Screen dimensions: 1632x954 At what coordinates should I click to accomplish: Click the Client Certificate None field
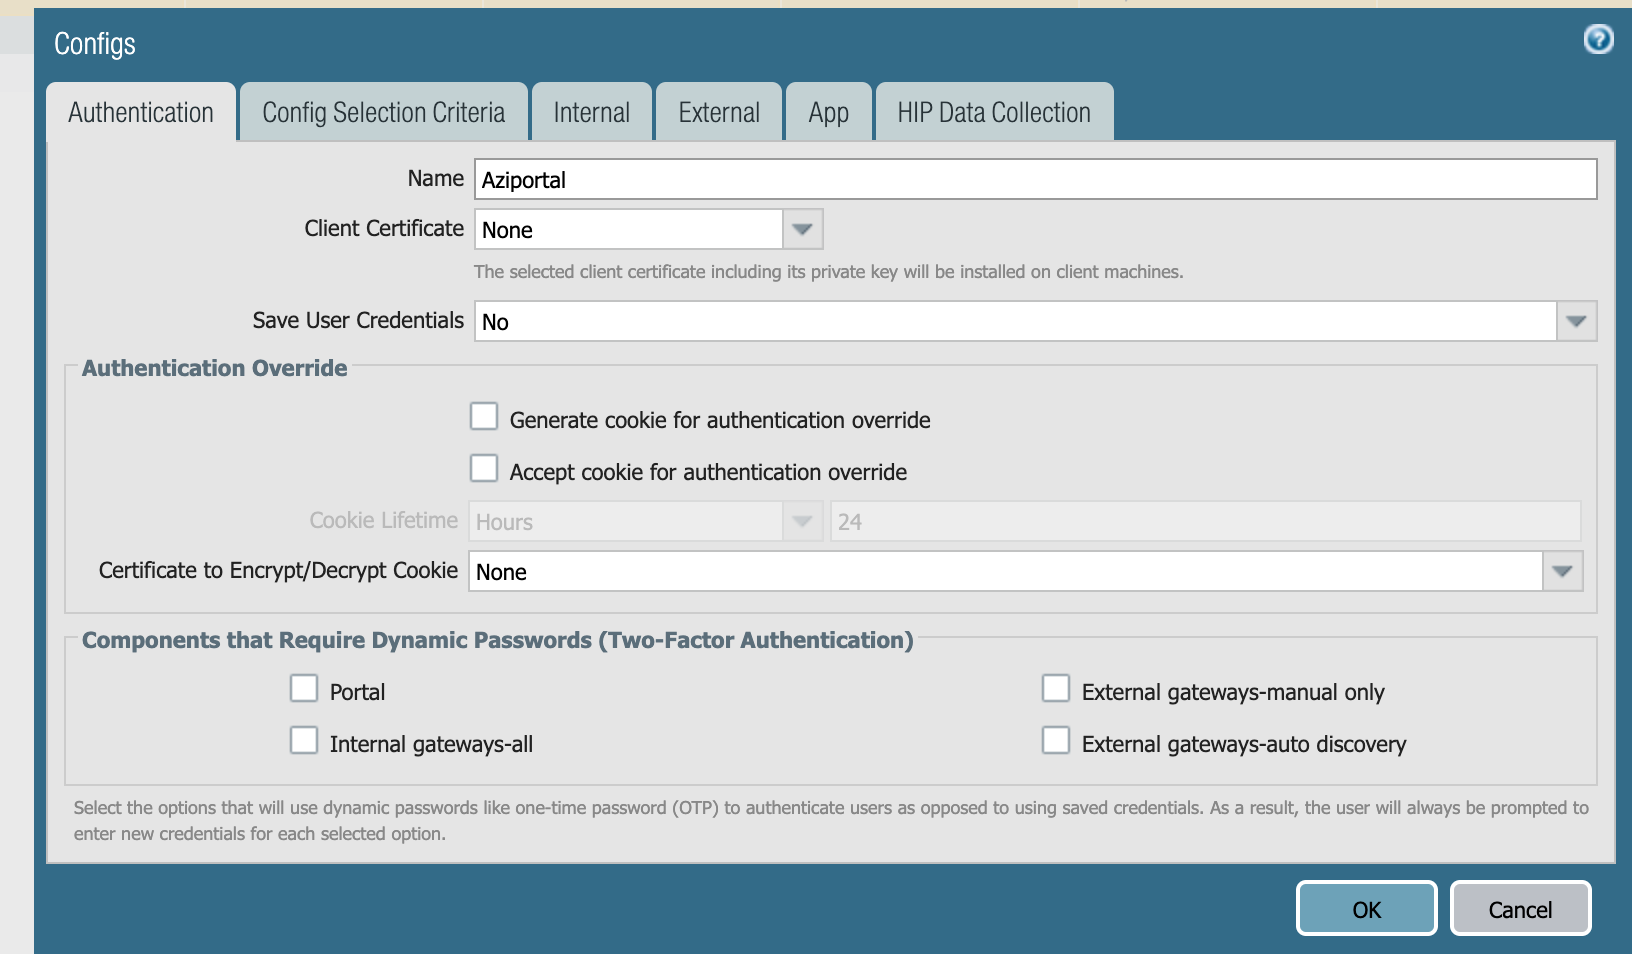628,230
